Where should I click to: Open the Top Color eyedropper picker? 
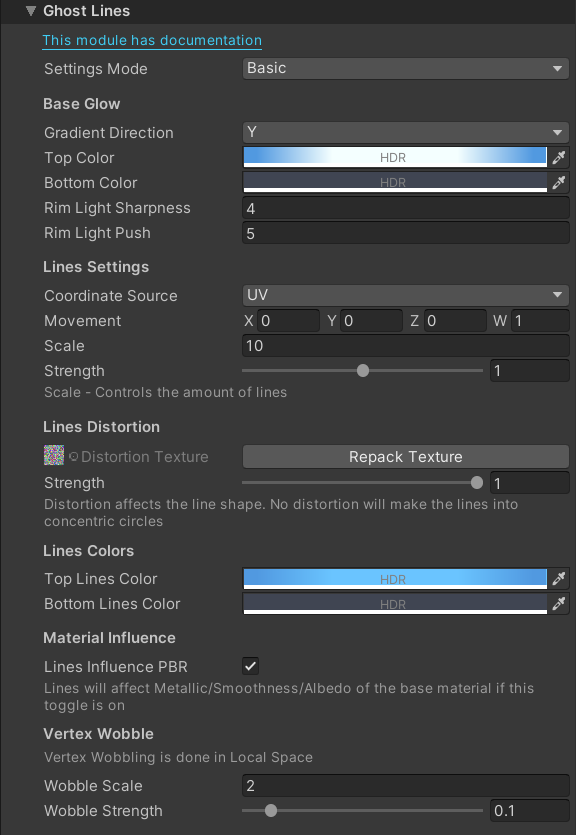559,157
